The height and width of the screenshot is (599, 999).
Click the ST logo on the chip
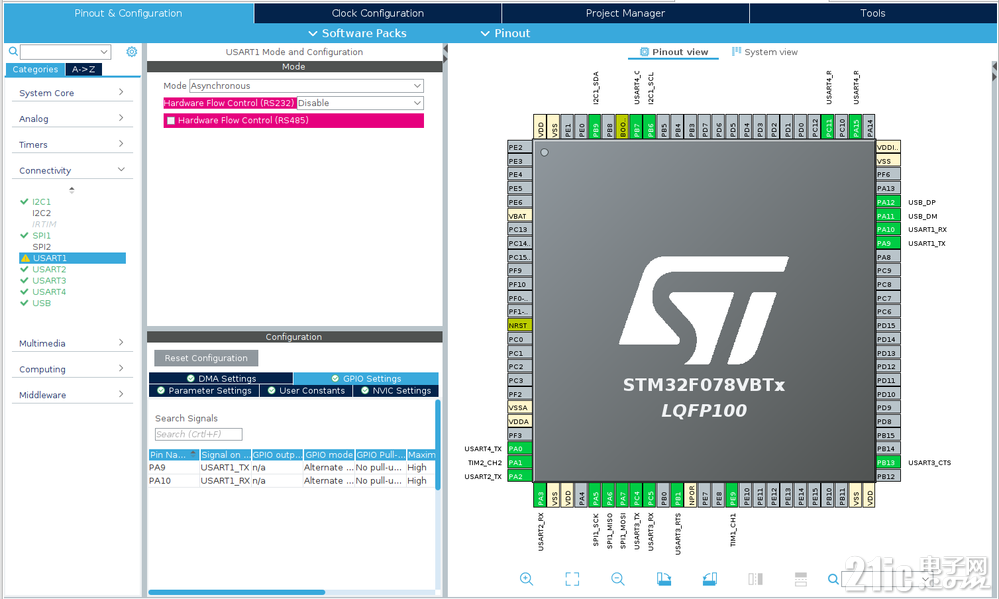[x=703, y=309]
